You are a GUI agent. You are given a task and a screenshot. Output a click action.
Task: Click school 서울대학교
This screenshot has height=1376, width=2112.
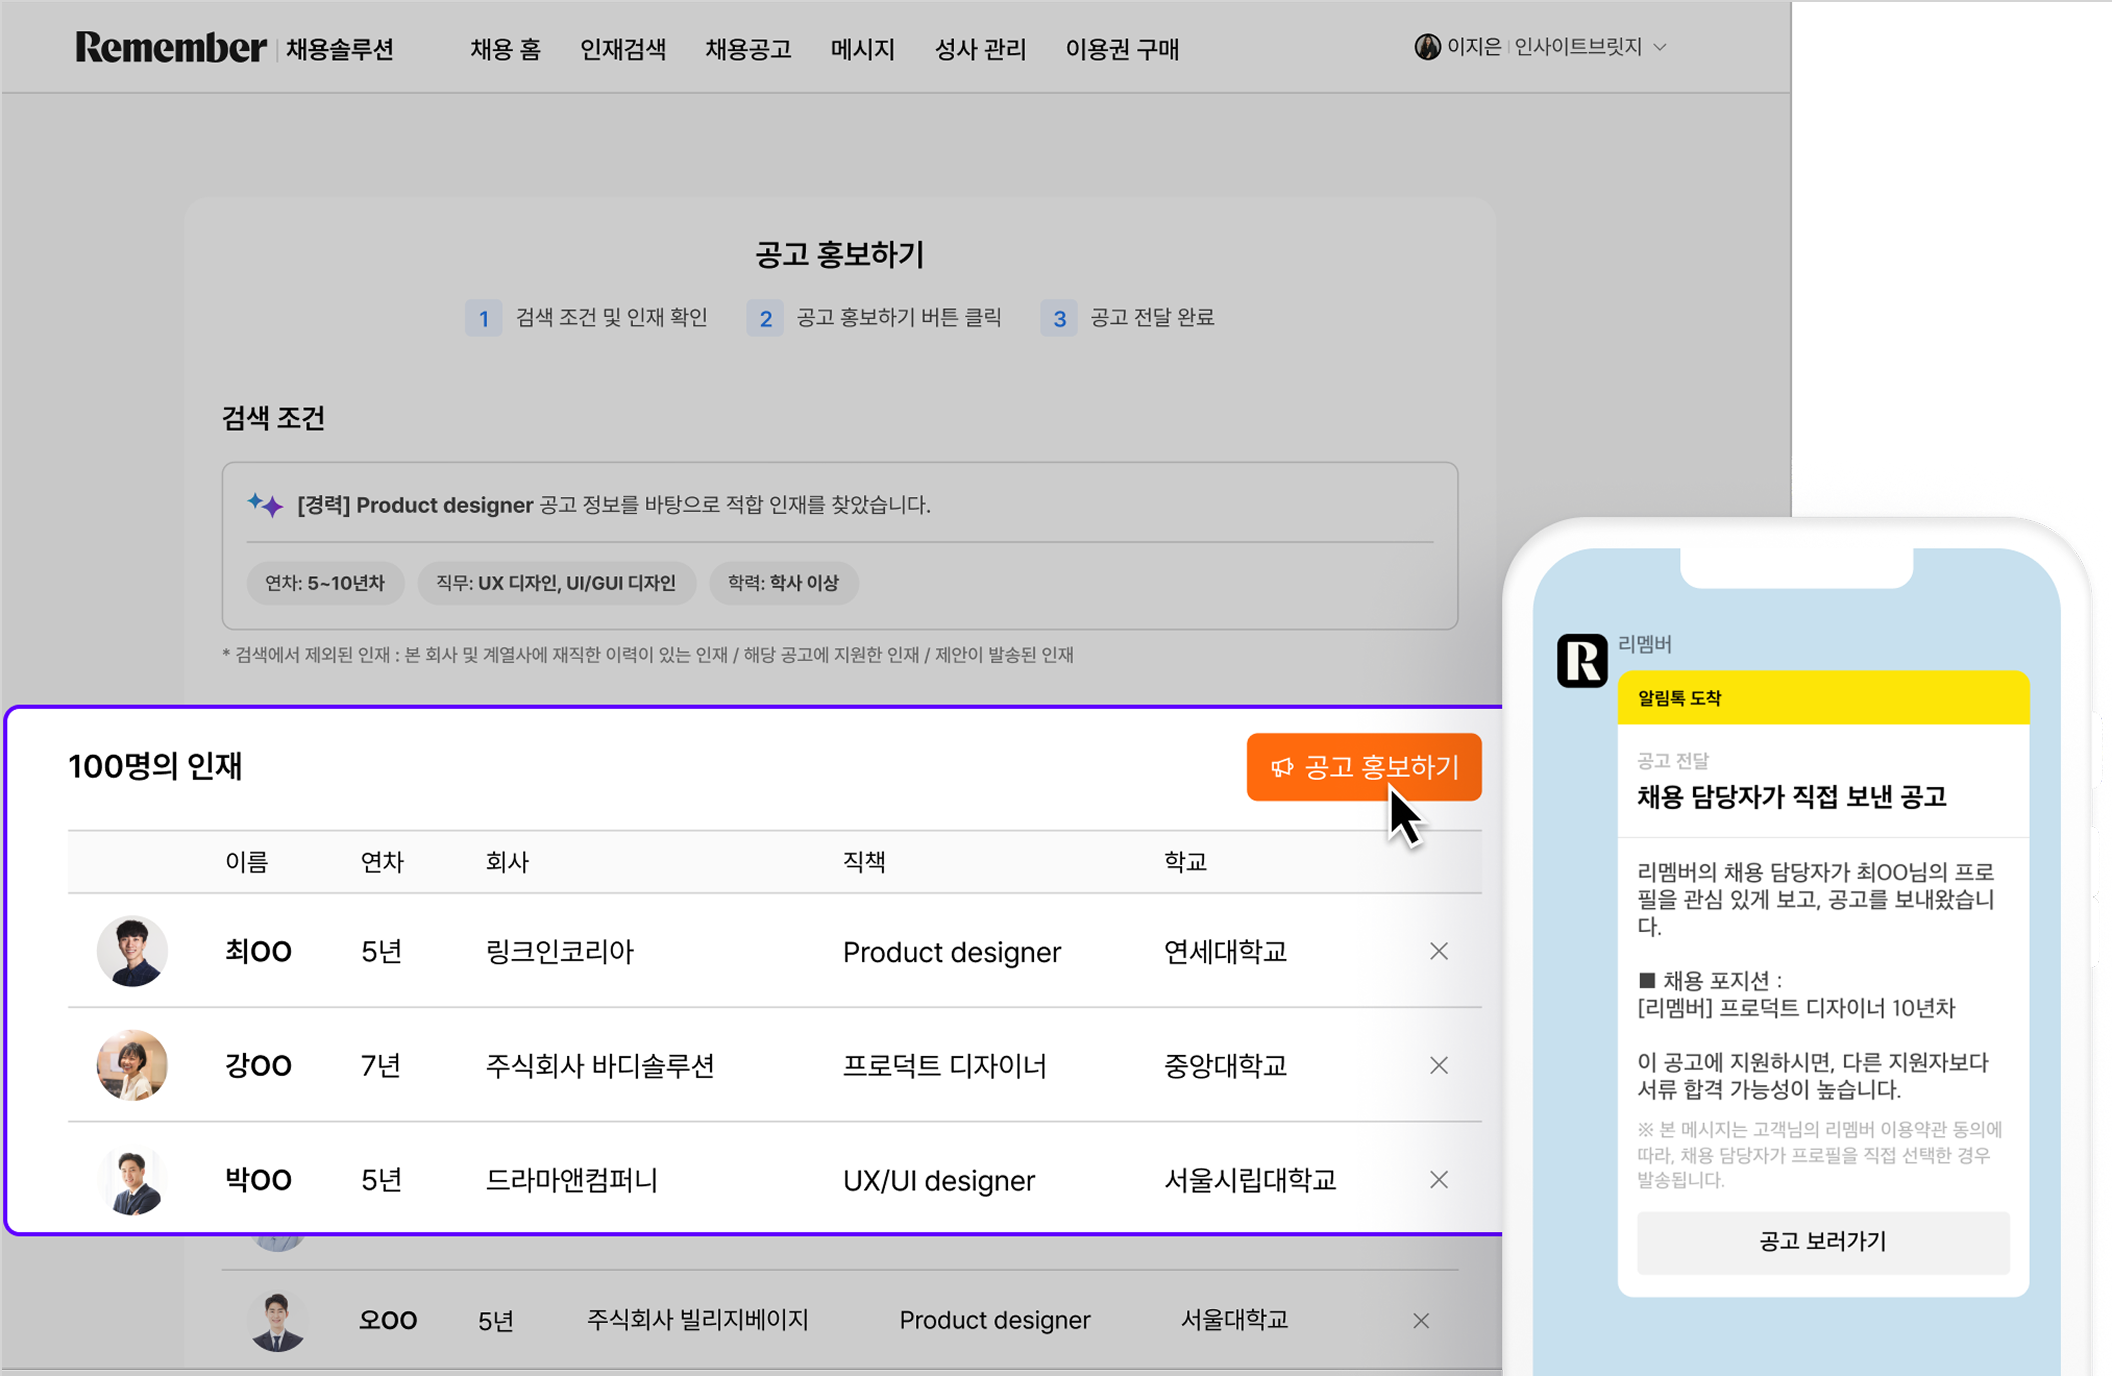point(1234,1320)
